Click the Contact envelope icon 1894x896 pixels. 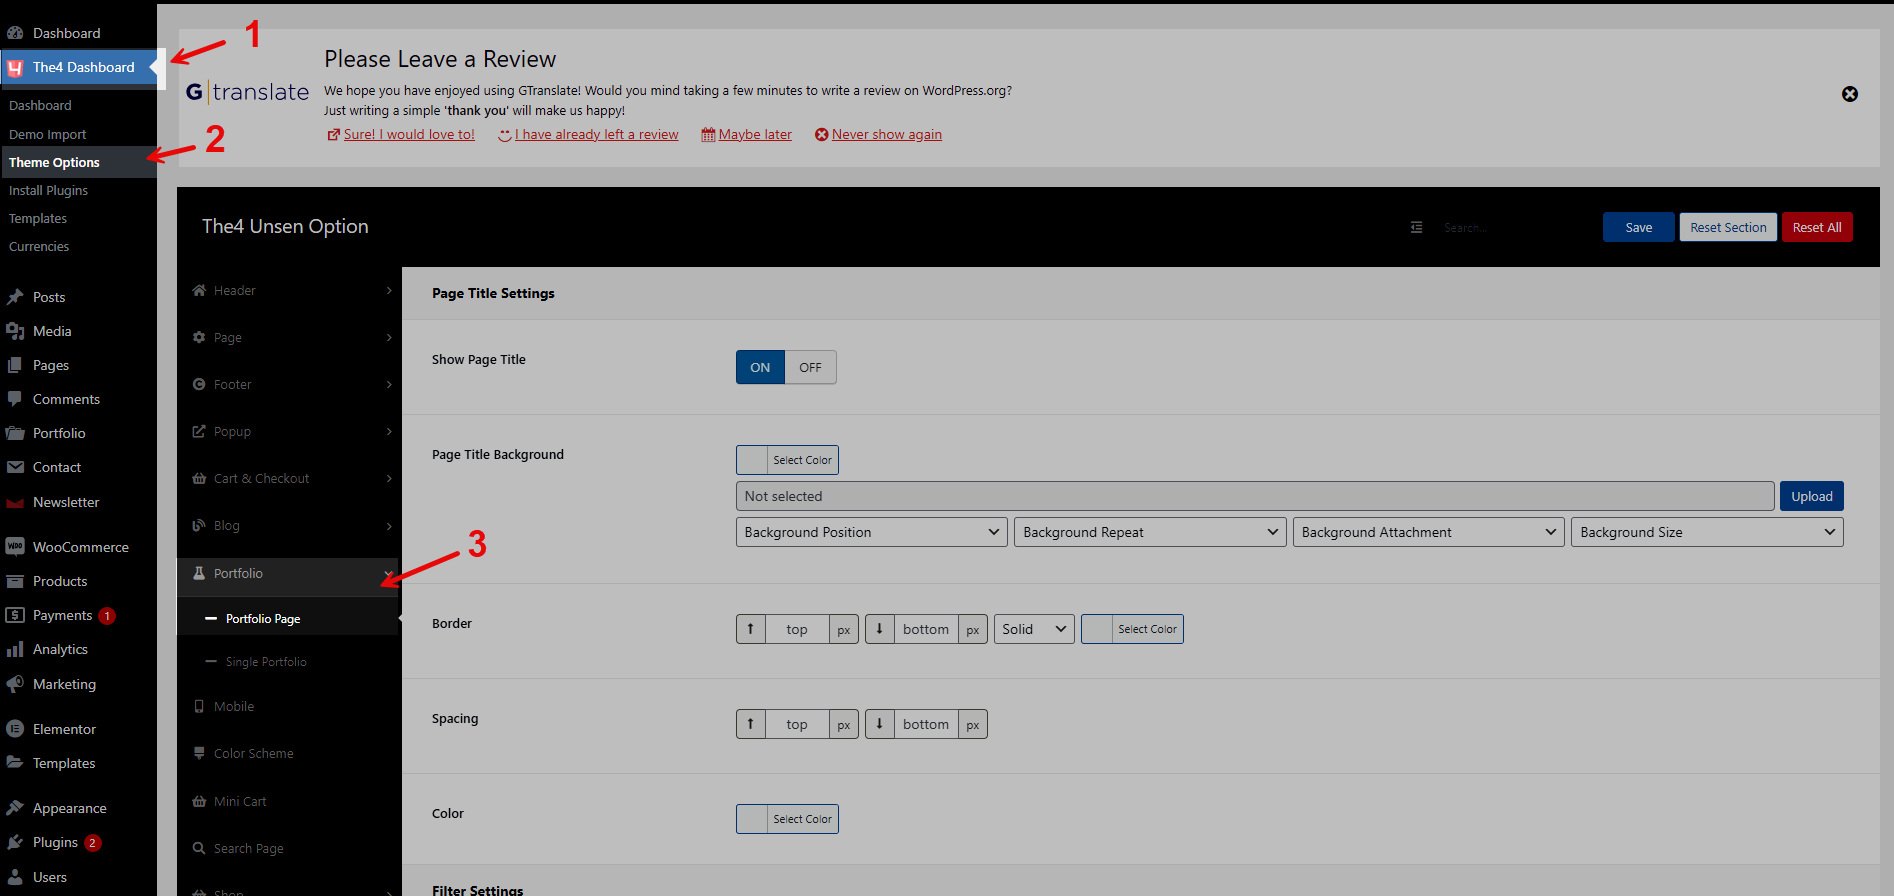pyautogui.click(x=15, y=467)
